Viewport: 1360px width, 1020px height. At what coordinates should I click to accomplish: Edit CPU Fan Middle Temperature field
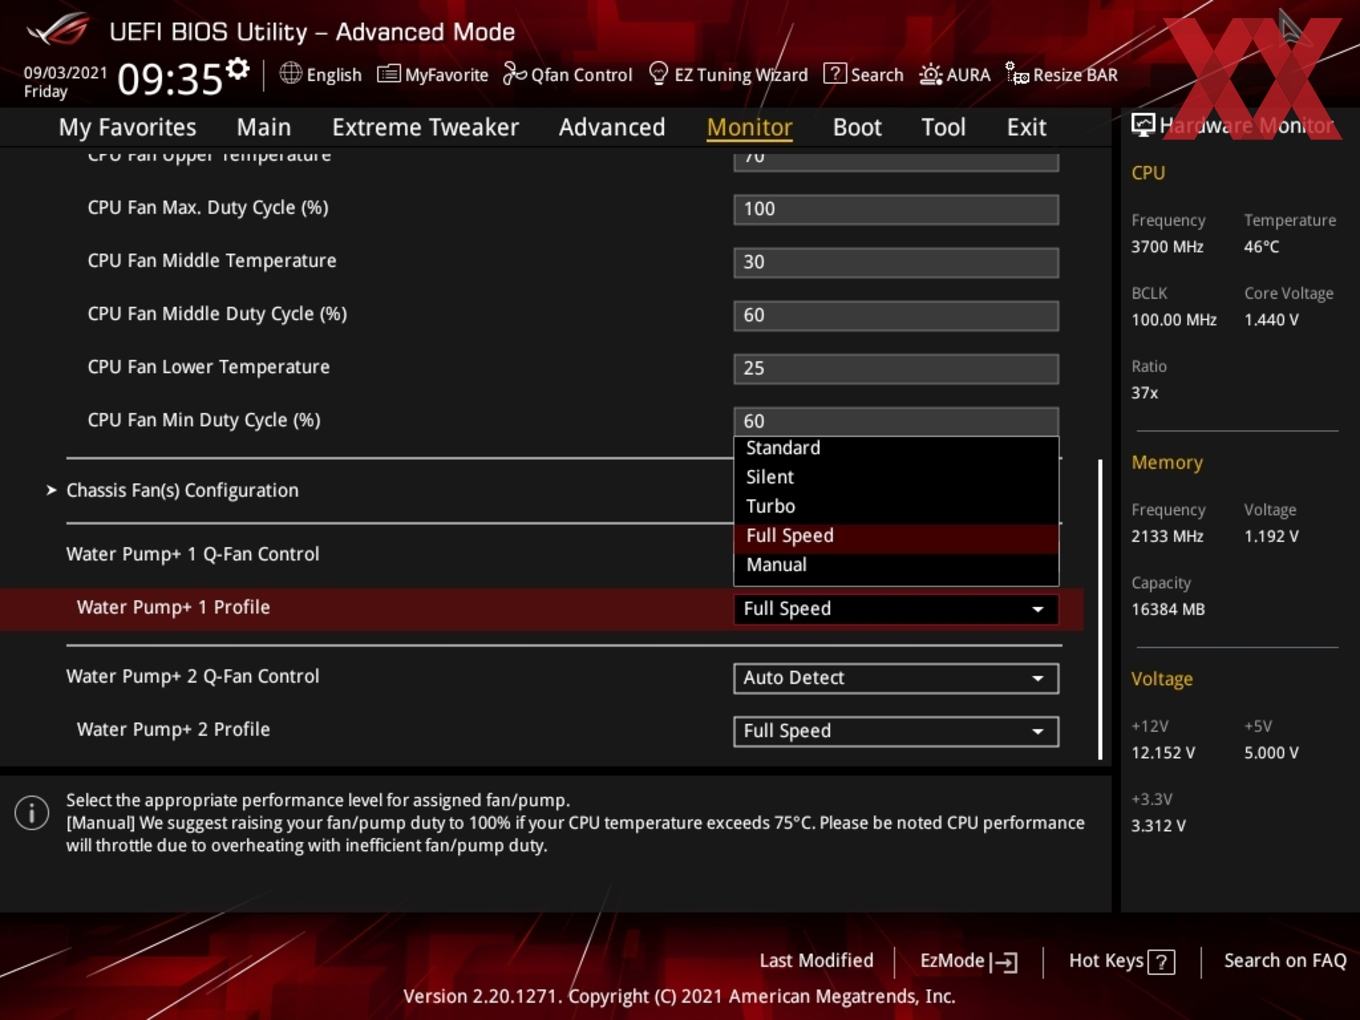coord(896,262)
